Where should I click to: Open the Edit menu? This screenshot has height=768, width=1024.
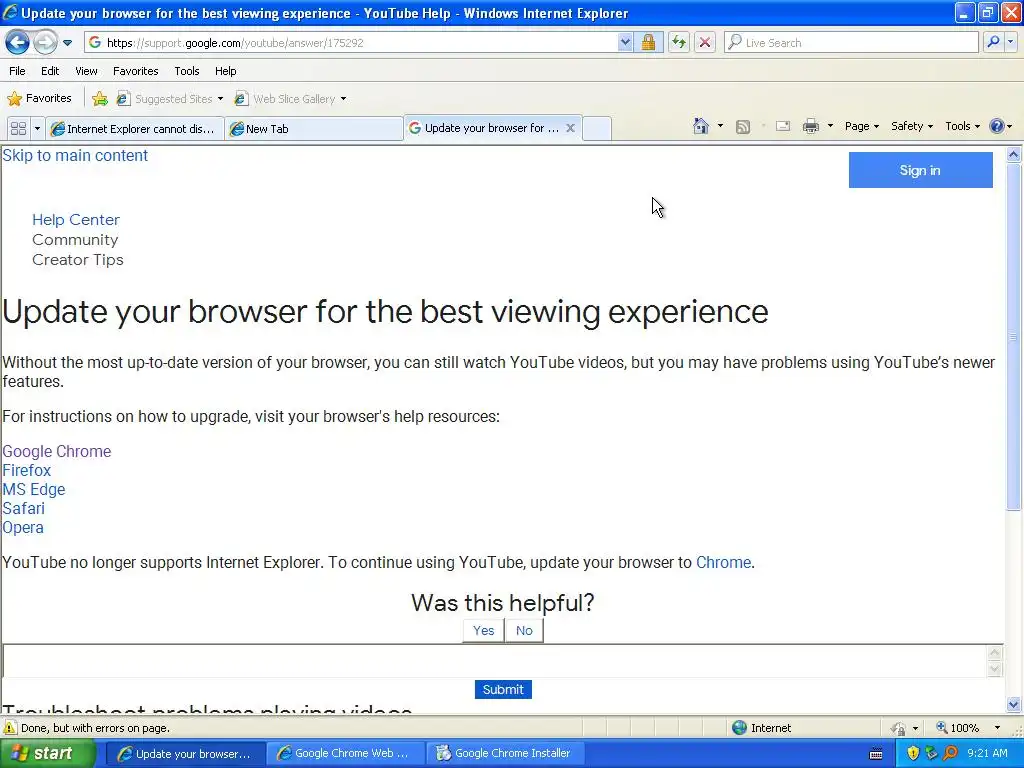[50, 71]
